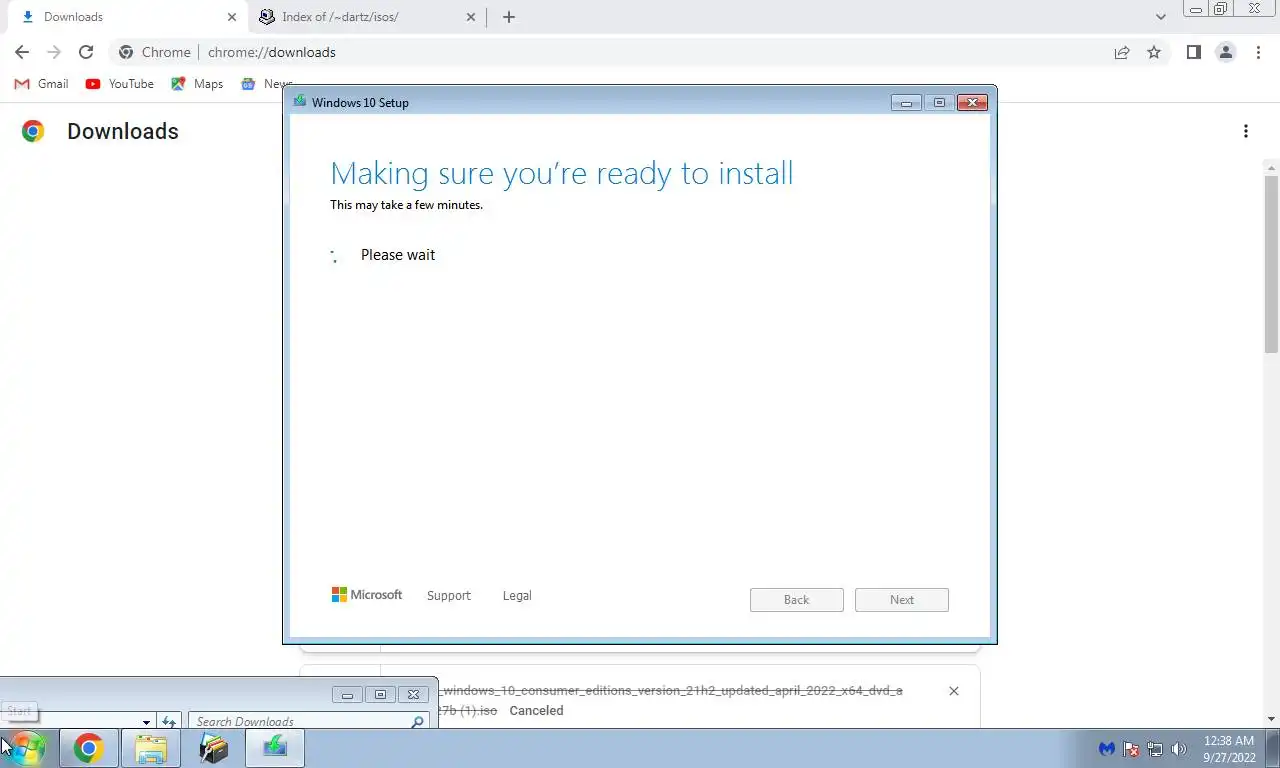Bookmark this tab with the star icon
The height and width of the screenshot is (768, 1280).
pyautogui.click(x=1154, y=52)
